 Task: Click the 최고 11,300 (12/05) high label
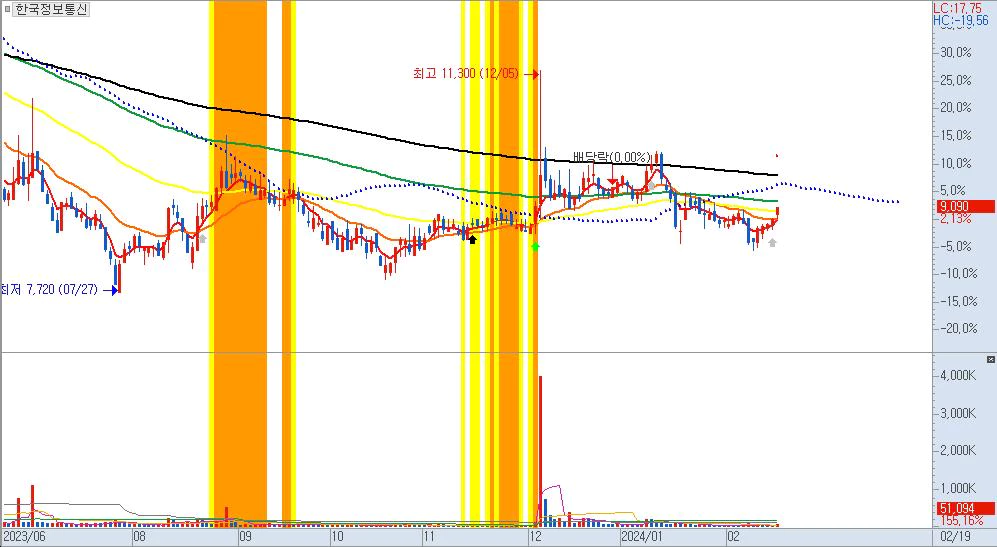coord(465,74)
